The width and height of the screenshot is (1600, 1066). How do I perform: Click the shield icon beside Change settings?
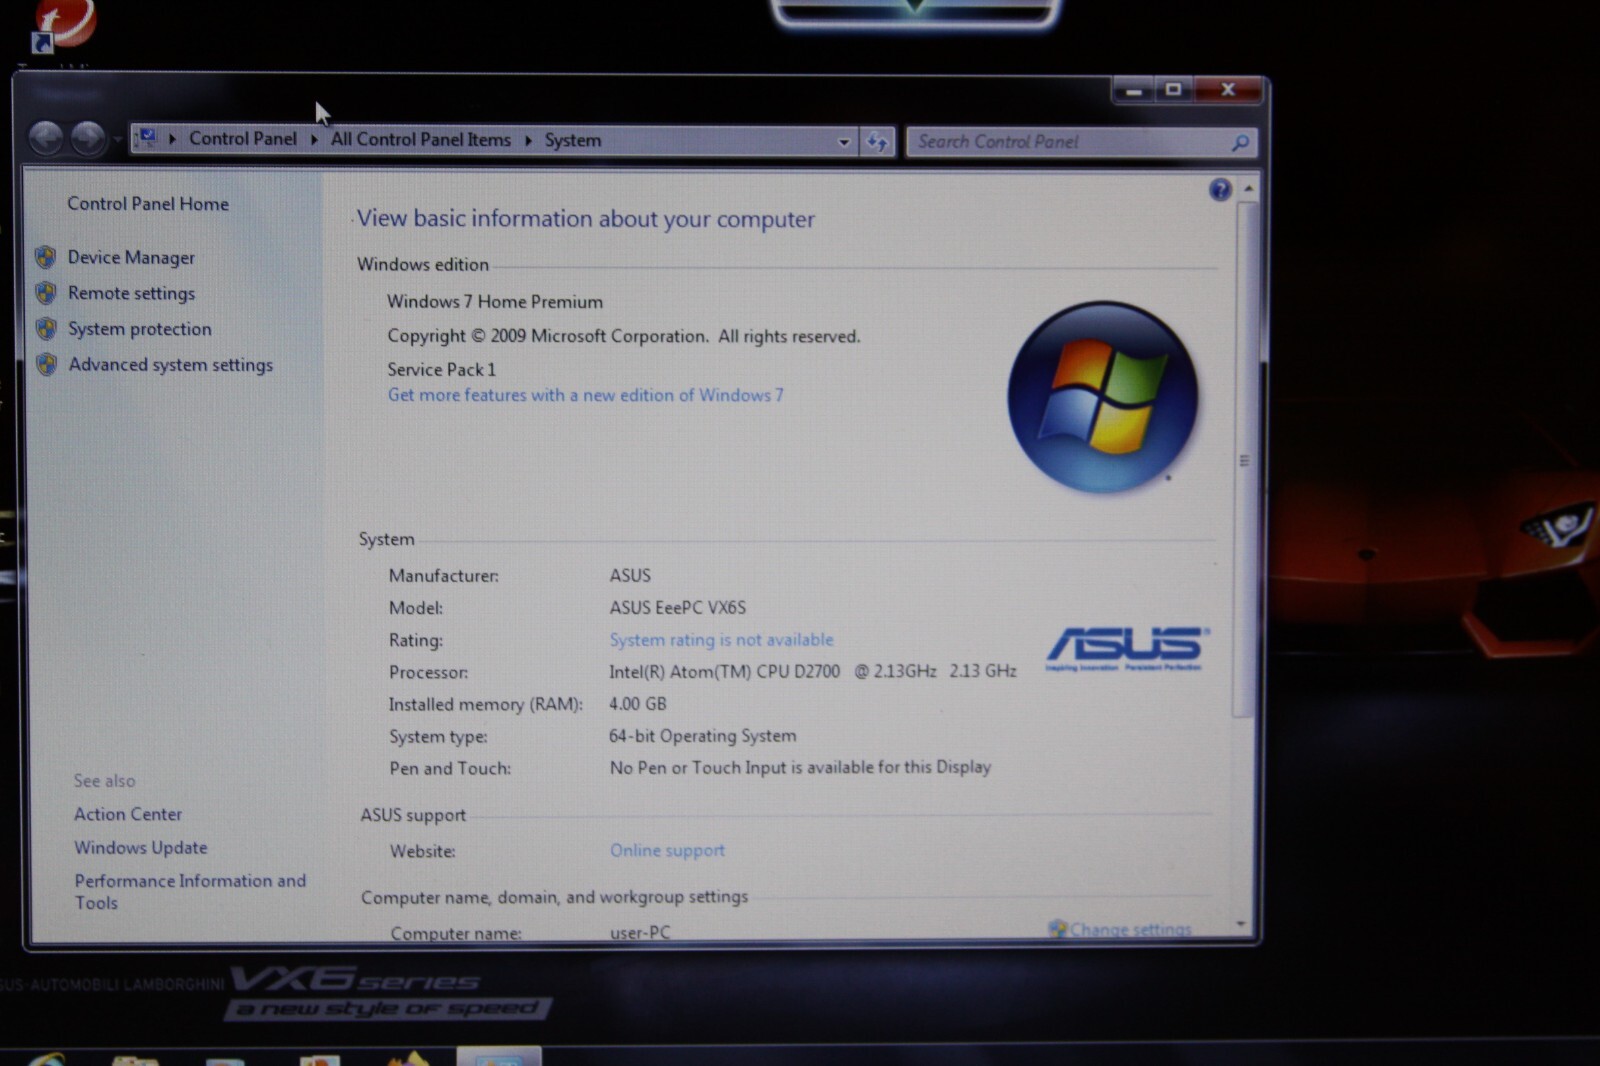coord(1057,929)
